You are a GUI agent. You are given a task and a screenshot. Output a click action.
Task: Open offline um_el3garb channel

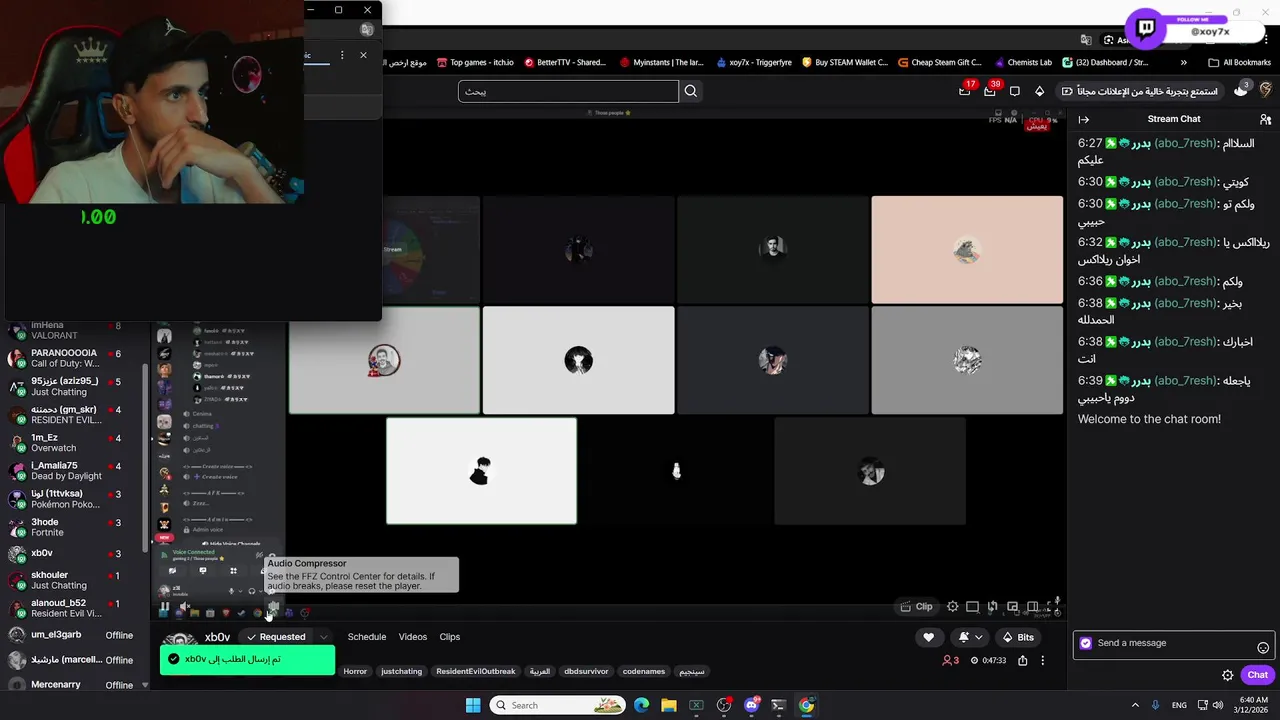70,635
